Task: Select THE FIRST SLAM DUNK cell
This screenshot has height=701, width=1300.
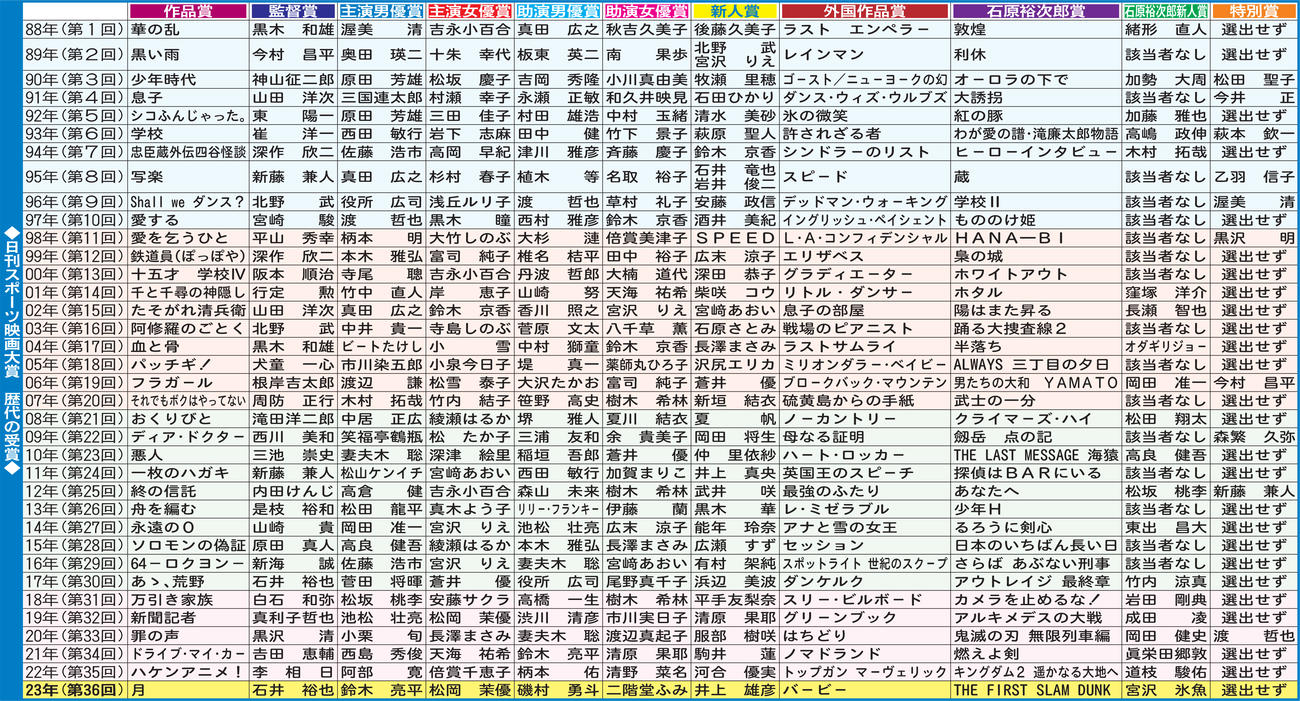Action: pos(1033,689)
